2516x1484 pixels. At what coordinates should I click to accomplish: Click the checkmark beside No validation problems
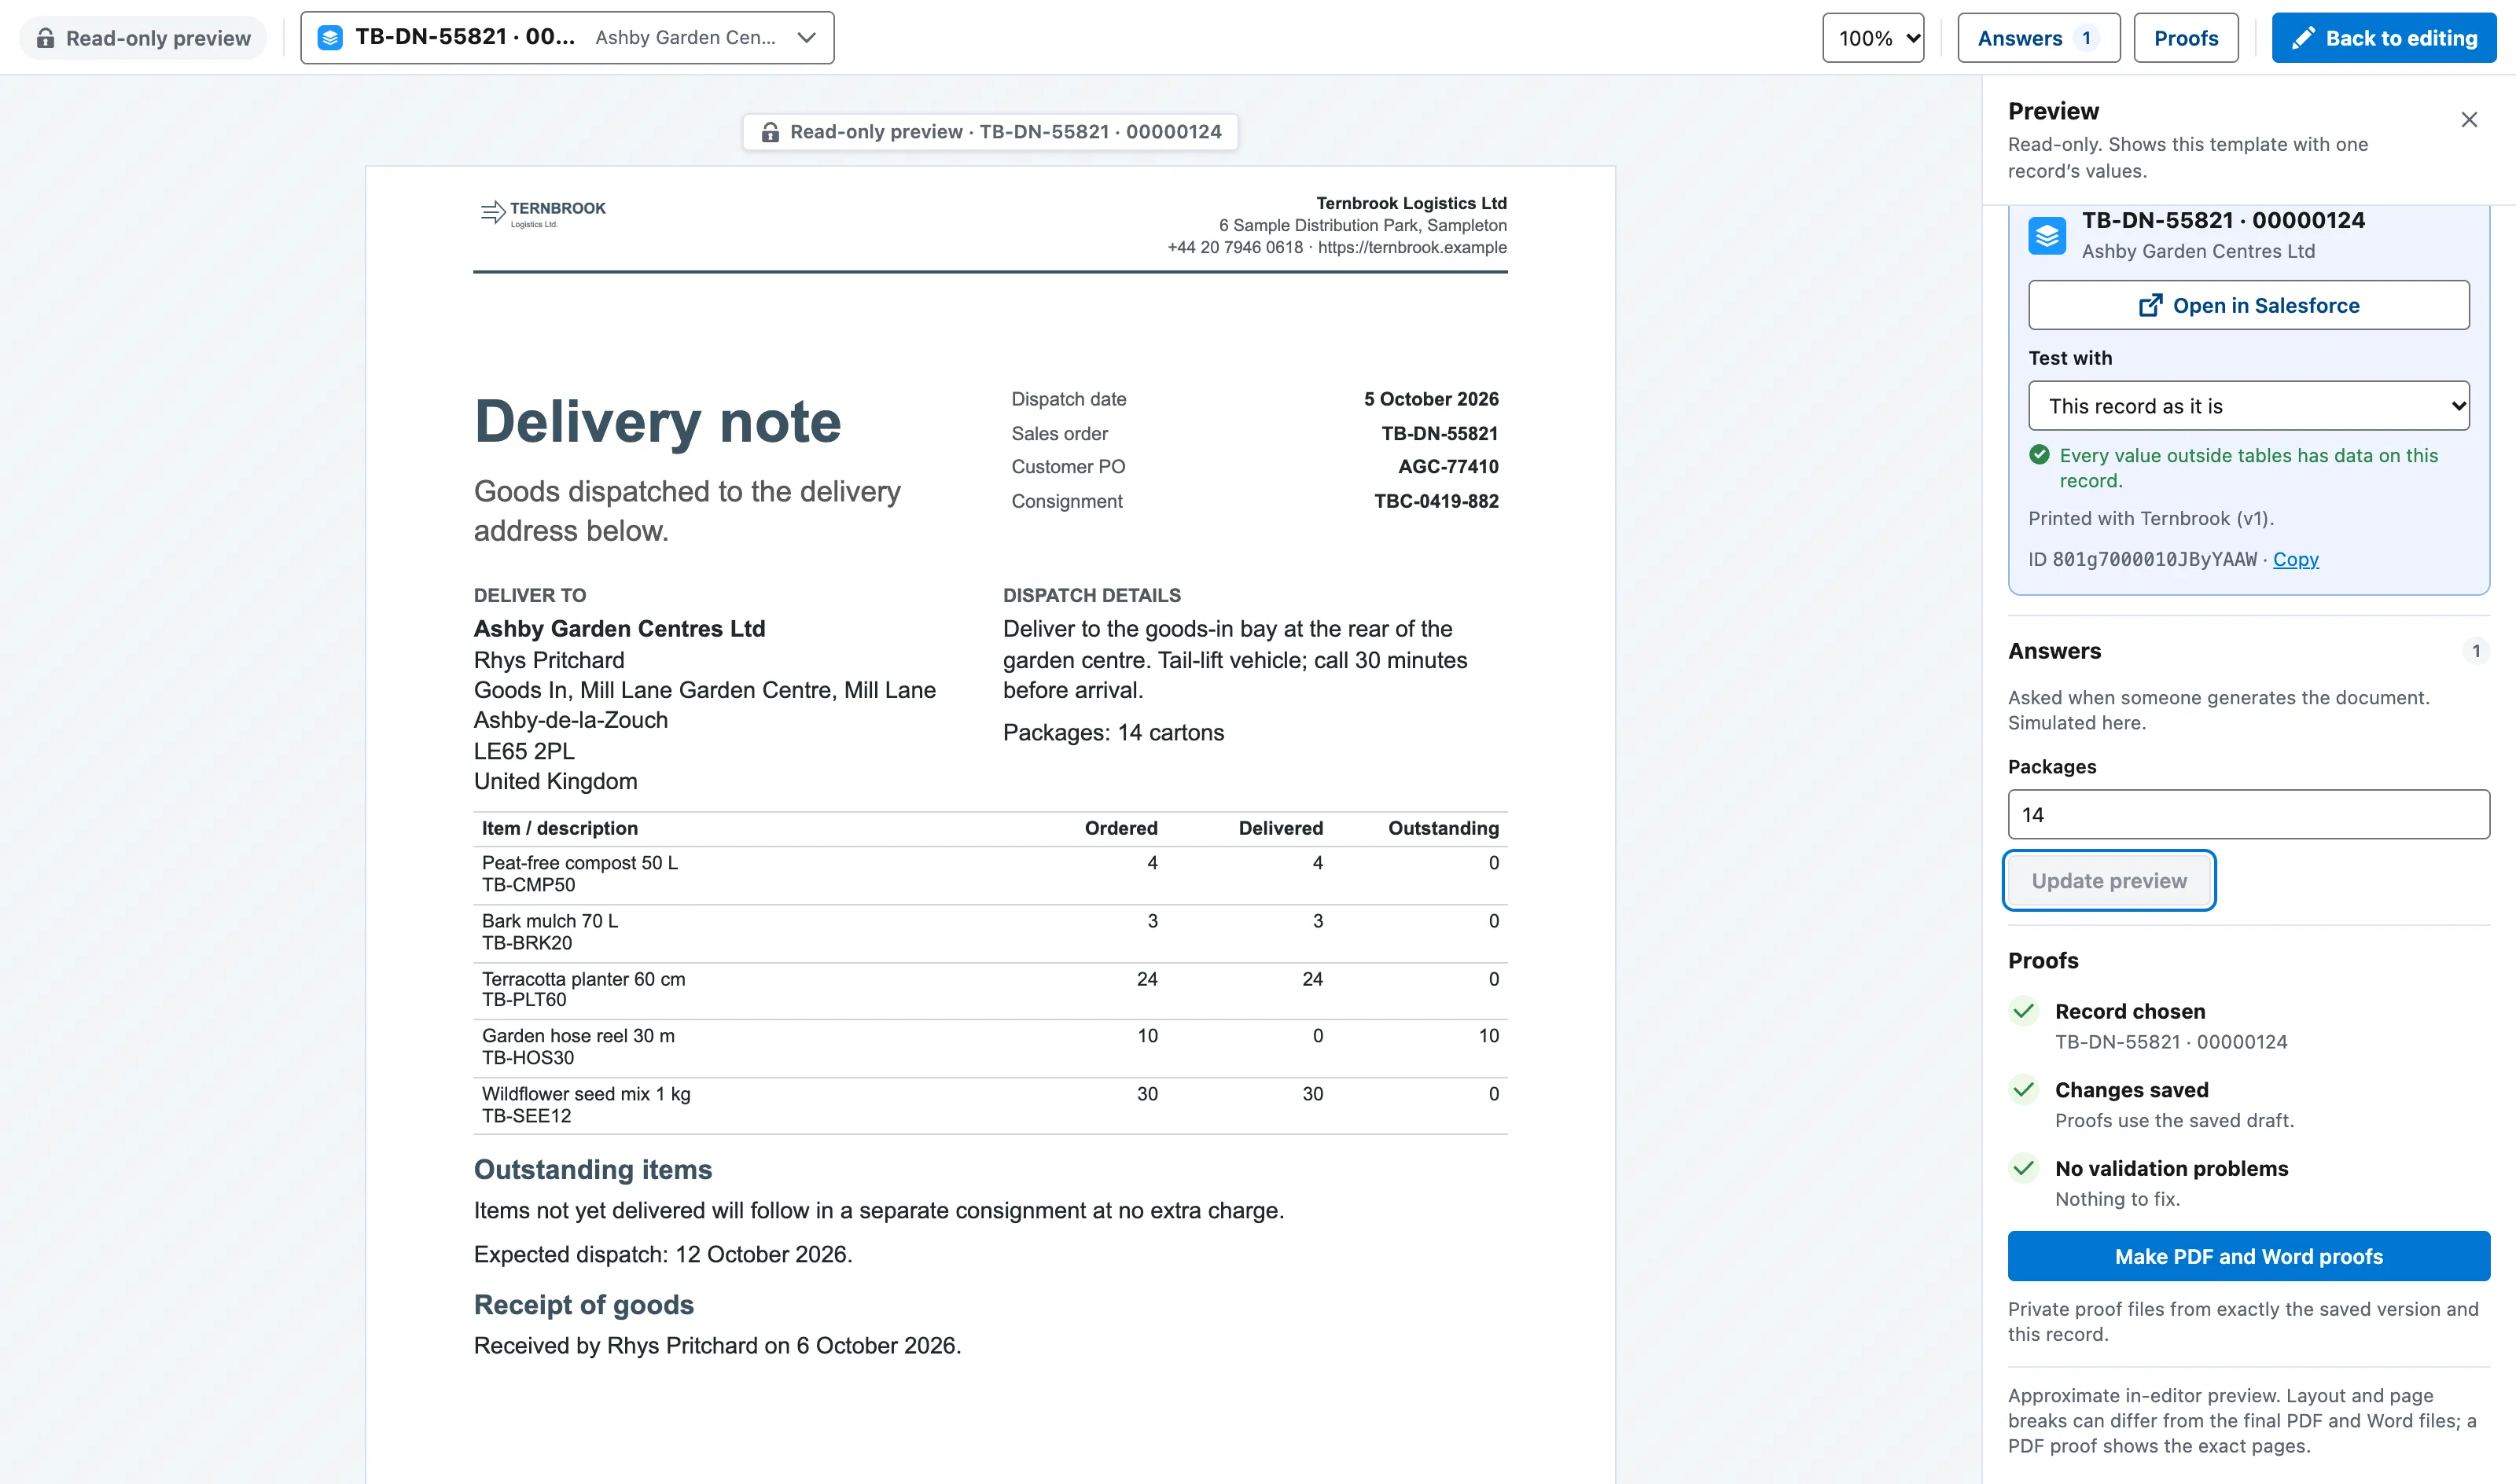[2024, 1168]
